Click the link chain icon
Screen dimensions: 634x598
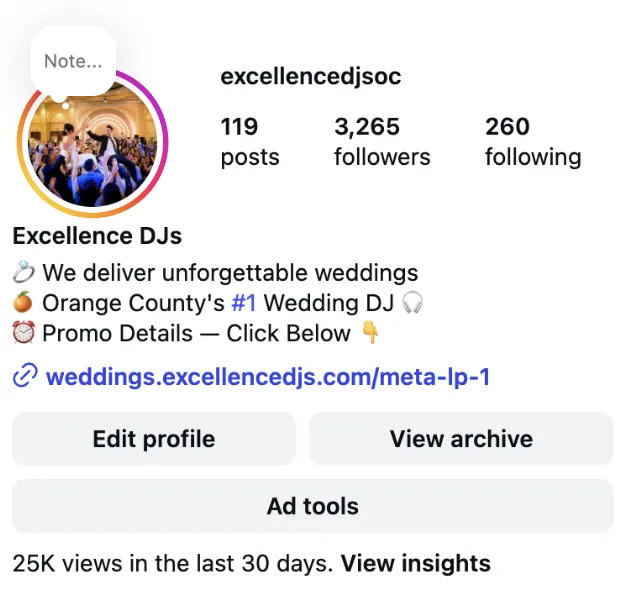click(25, 376)
